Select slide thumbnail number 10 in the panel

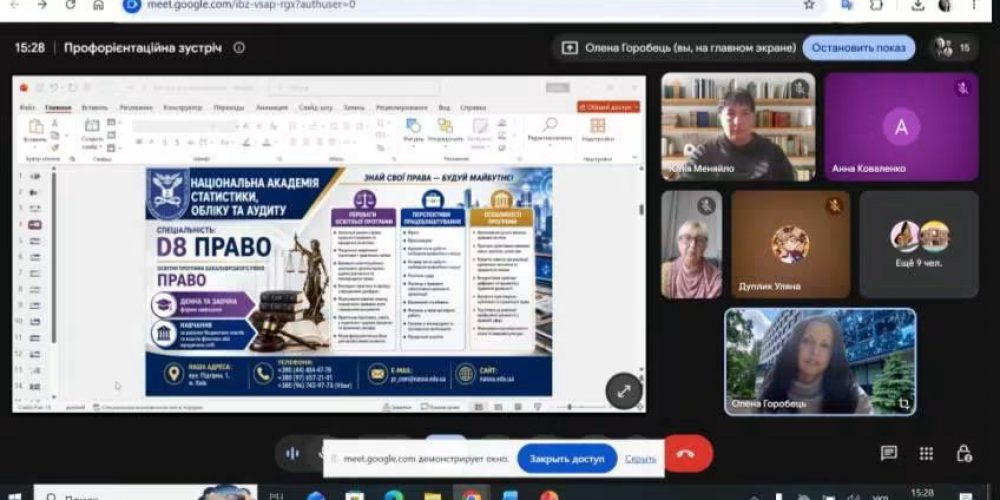click(x=34, y=321)
